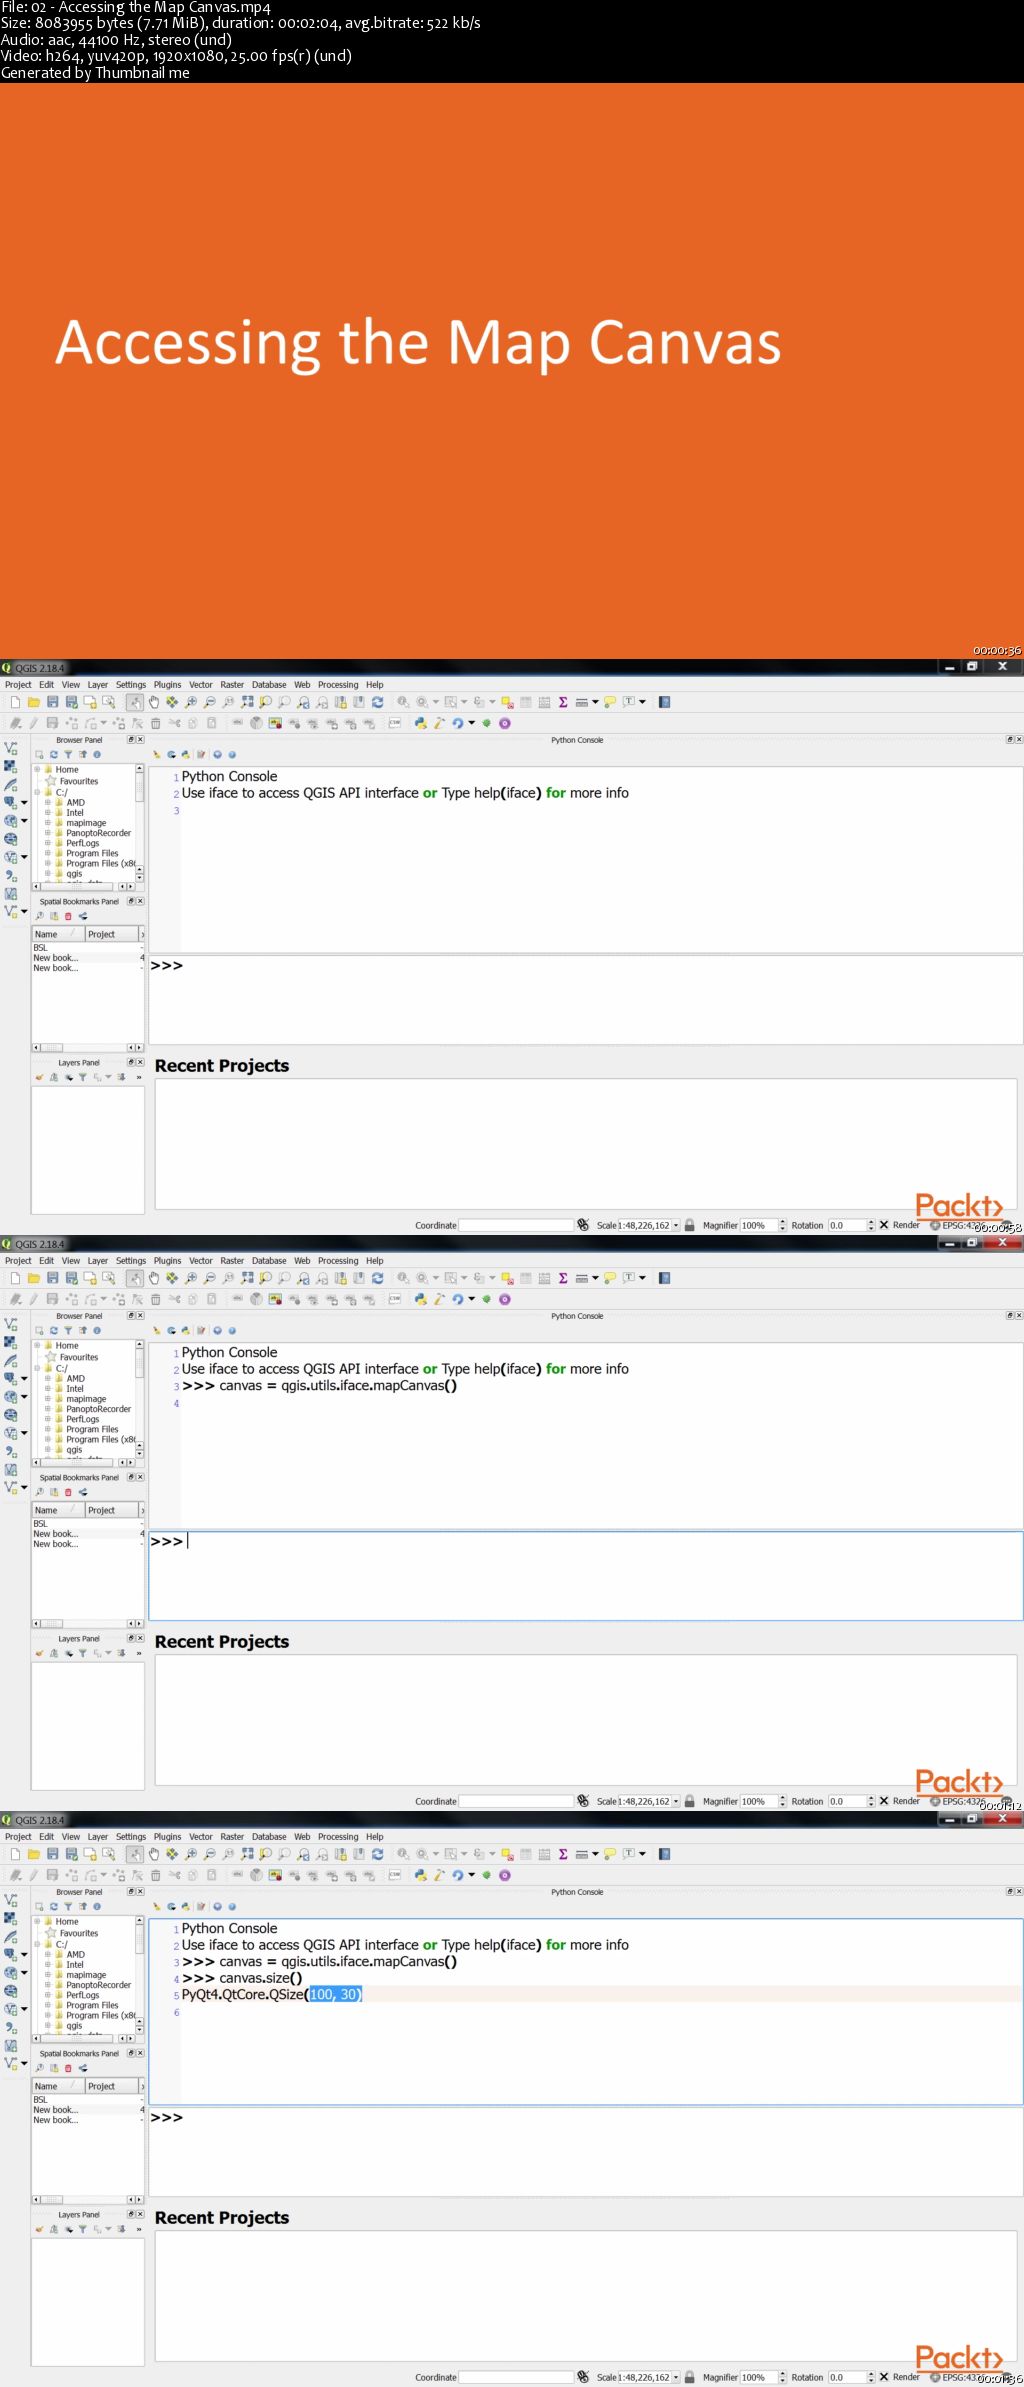
Task: Click Magnifier stepper arrows in canvas.size() frame
Action: click(782, 2377)
